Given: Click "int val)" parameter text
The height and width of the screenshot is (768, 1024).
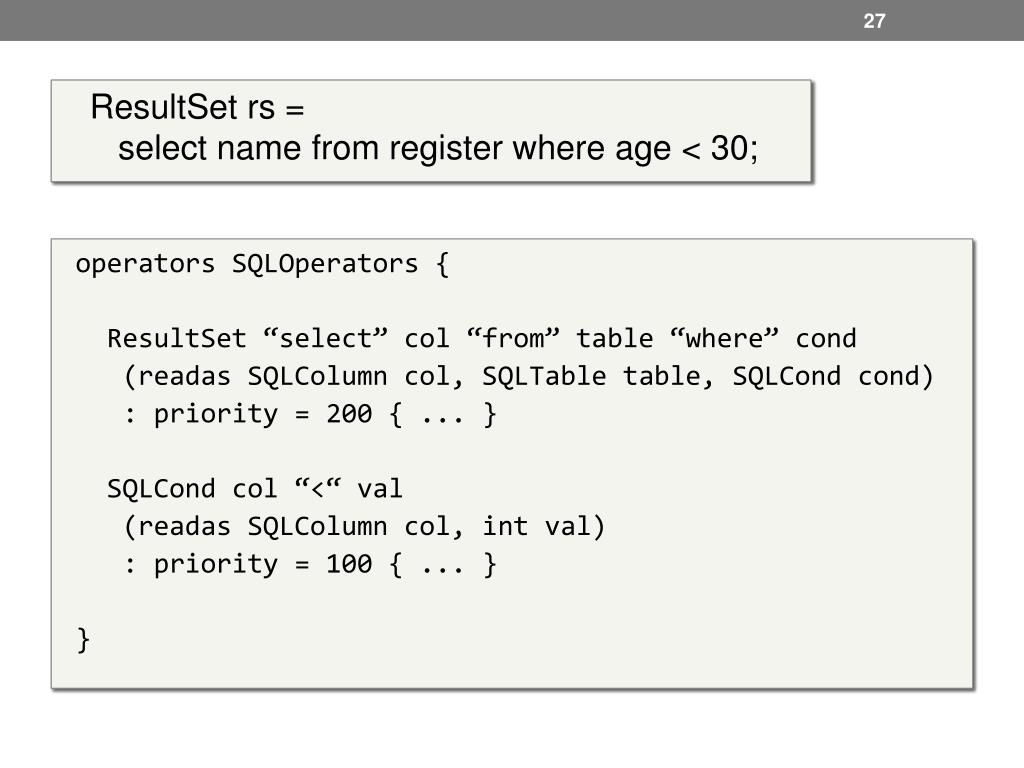Looking at the screenshot, I should [544, 526].
